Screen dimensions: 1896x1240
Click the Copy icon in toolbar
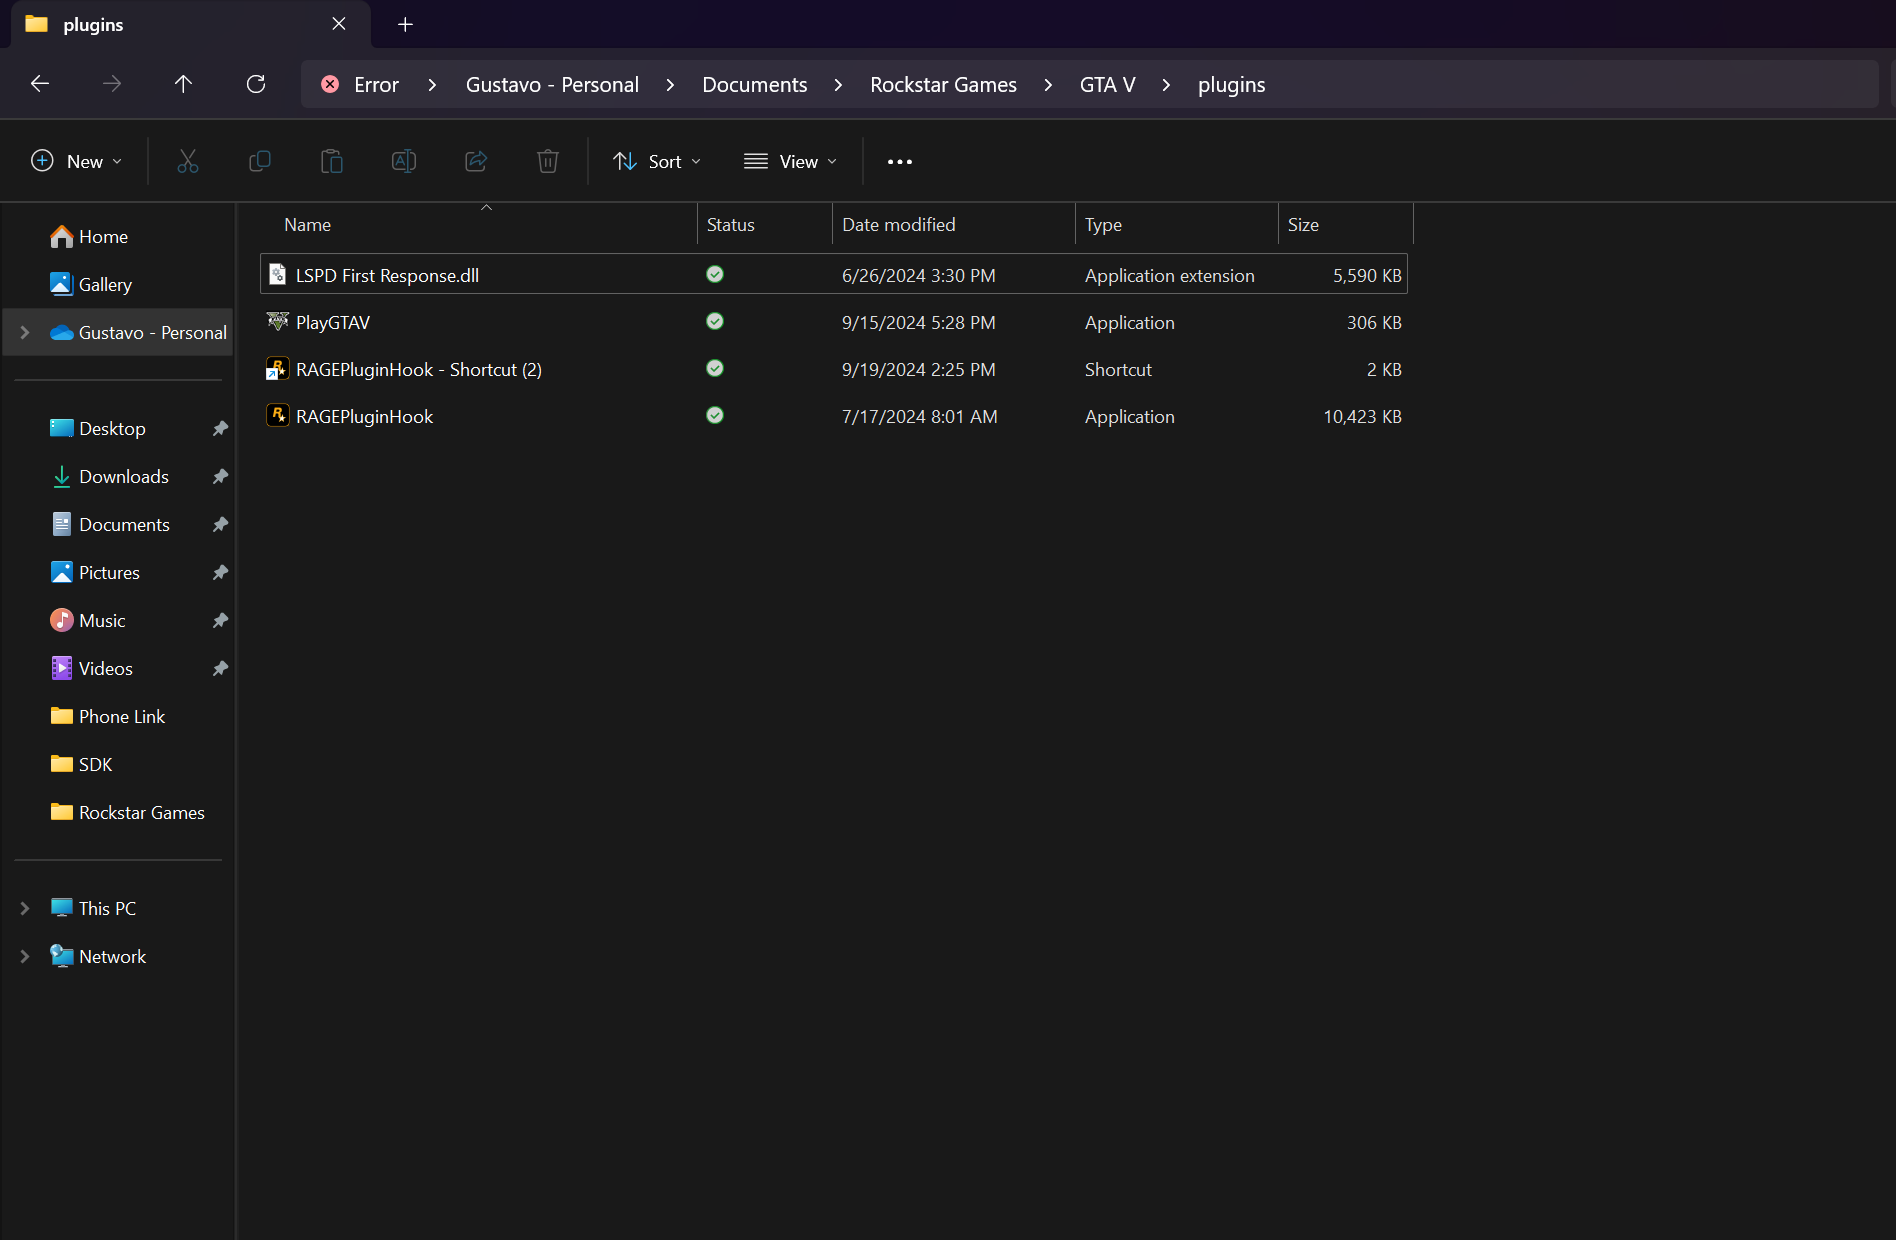coord(260,161)
